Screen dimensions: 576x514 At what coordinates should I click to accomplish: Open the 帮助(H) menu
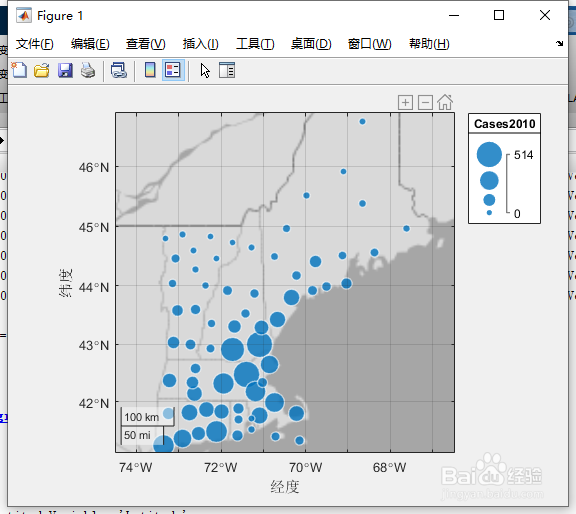[x=429, y=44]
